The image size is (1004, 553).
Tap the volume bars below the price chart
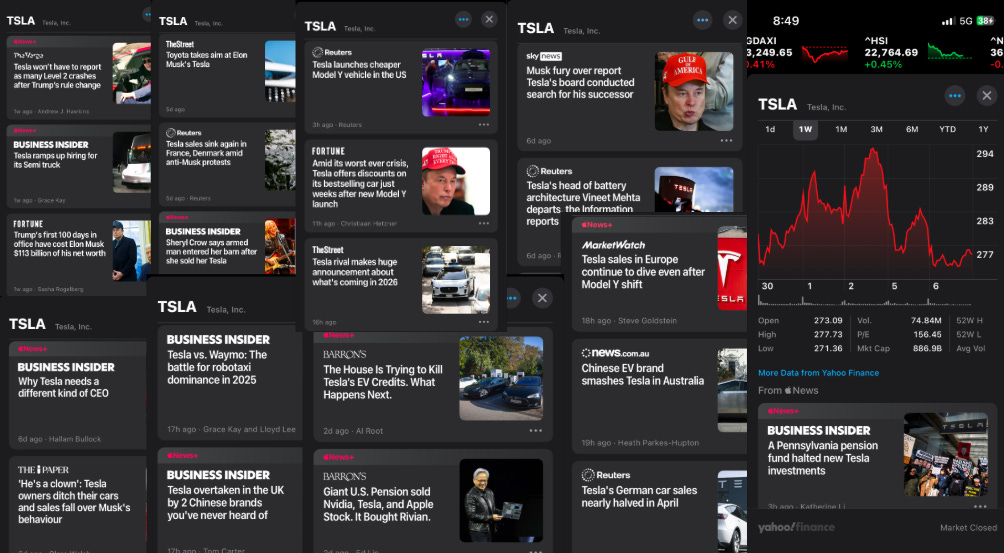[865, 300]
